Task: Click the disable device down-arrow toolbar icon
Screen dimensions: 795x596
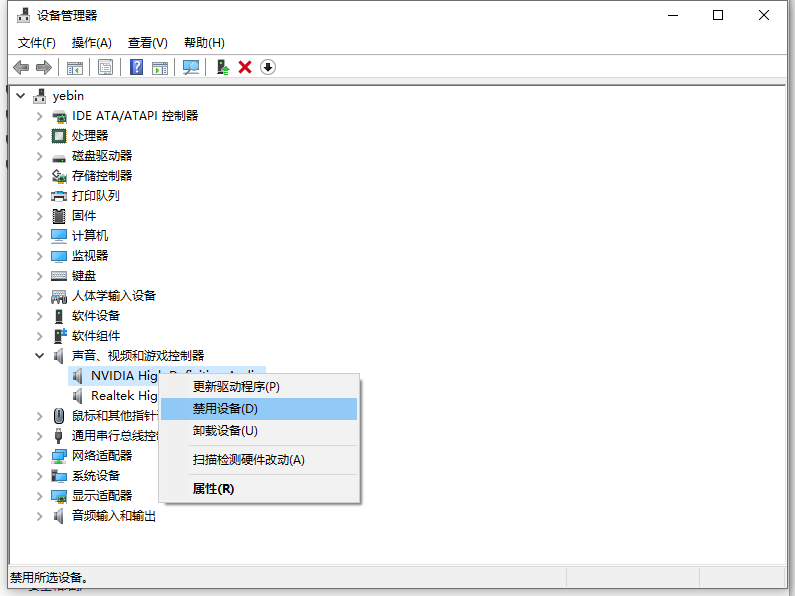Action: tap(268, 67)
